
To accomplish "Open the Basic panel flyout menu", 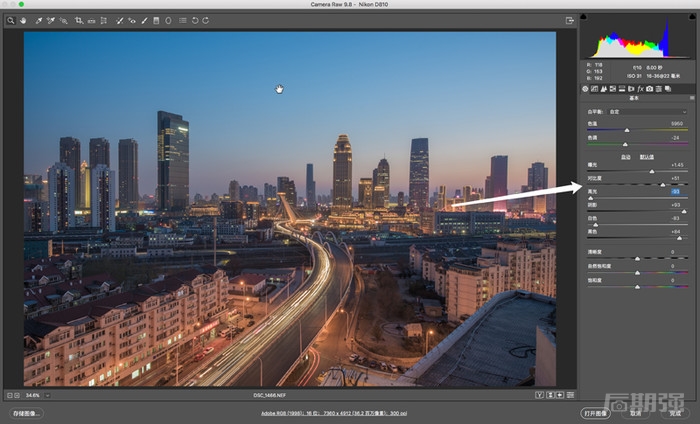I will [x=692, y=98].
